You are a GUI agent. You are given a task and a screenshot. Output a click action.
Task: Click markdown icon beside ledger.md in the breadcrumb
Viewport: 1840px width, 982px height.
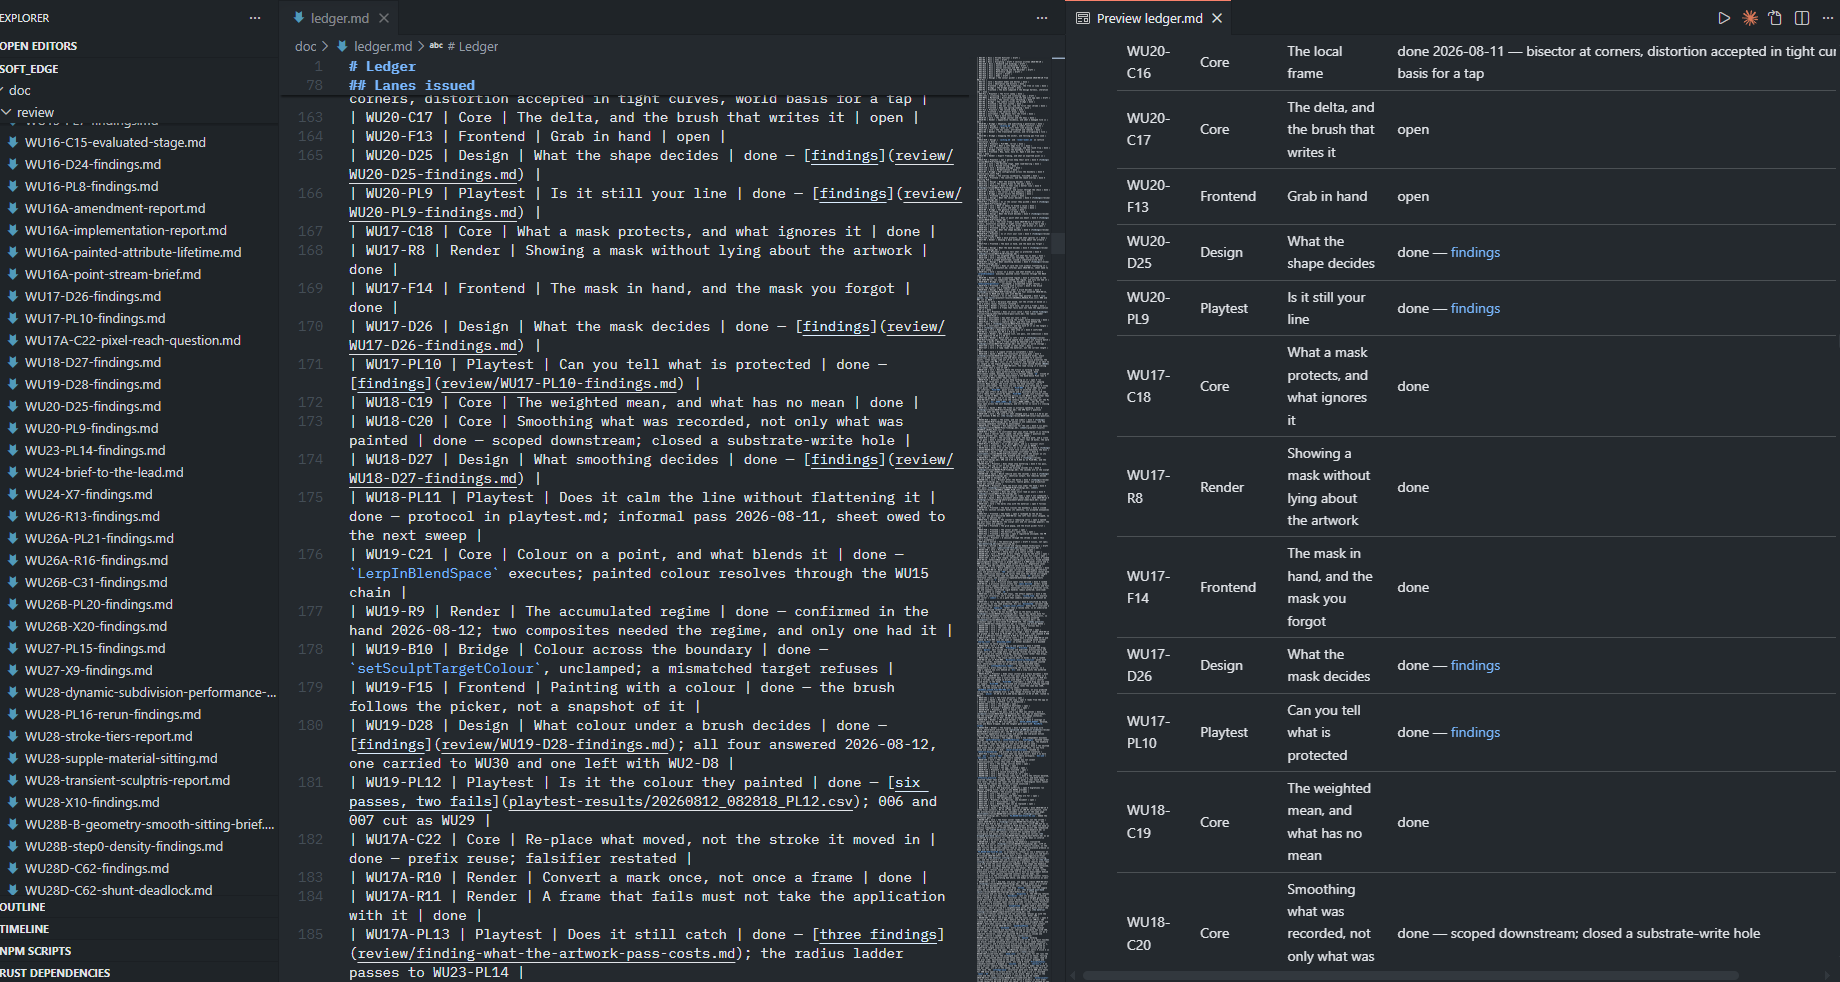tap(343, 46)
